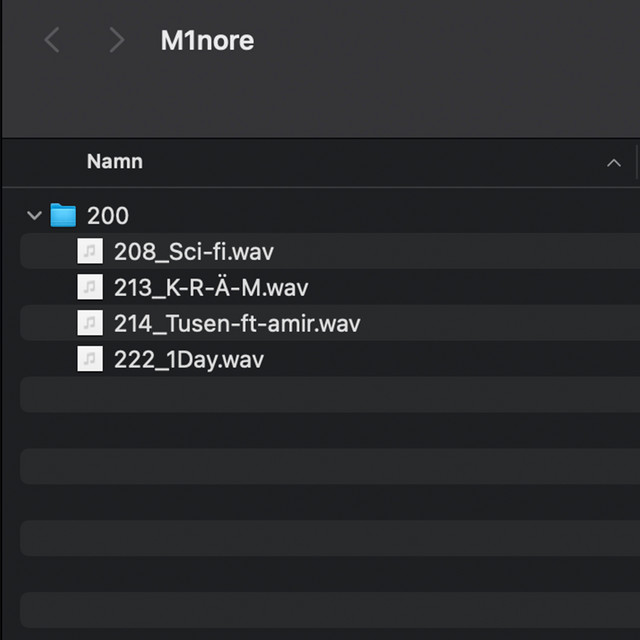The width and height of the screenshot is (640, 640).
Task: Toggle sort order chevron in Namn header
Action: click(614, 163)
